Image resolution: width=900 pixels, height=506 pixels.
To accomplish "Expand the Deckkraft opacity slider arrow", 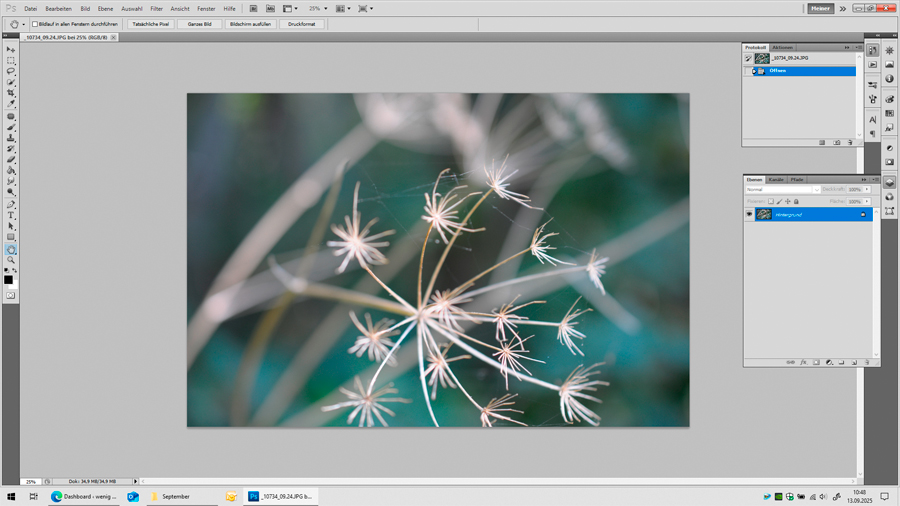I will pos(867,189).
